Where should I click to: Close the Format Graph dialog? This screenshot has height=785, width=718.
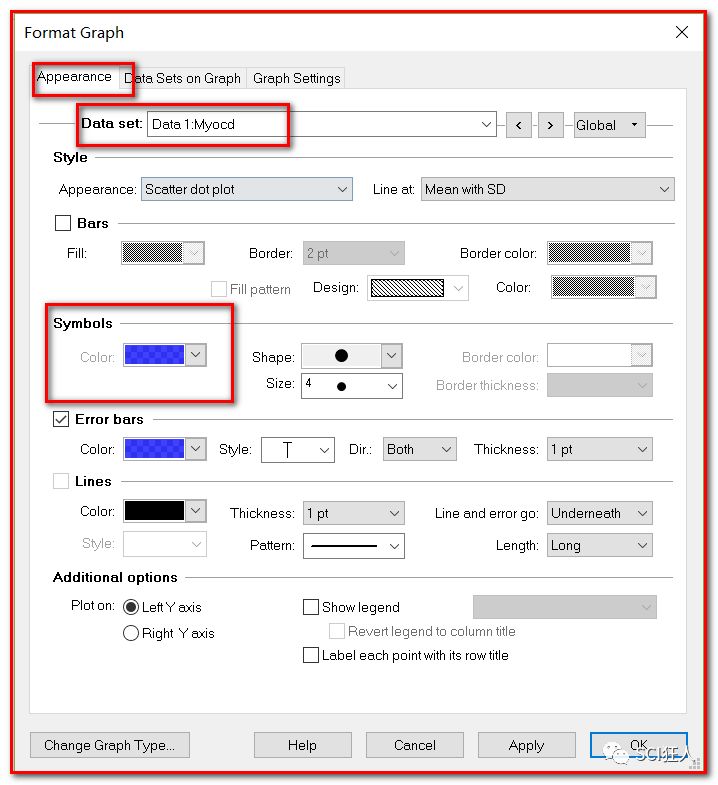[682, 32]
